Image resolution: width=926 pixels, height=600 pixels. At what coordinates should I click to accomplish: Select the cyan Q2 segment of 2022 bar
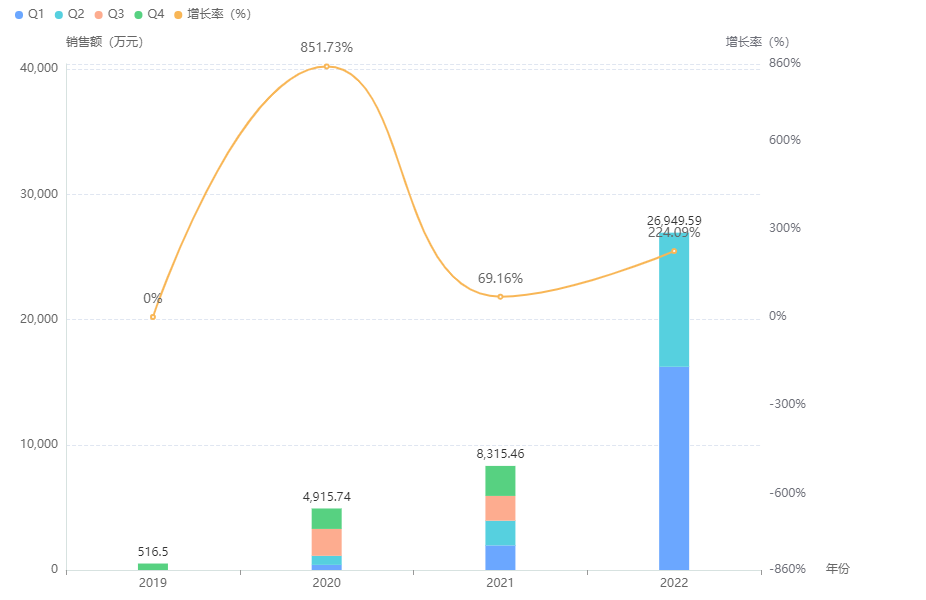(x=674, y=300)
